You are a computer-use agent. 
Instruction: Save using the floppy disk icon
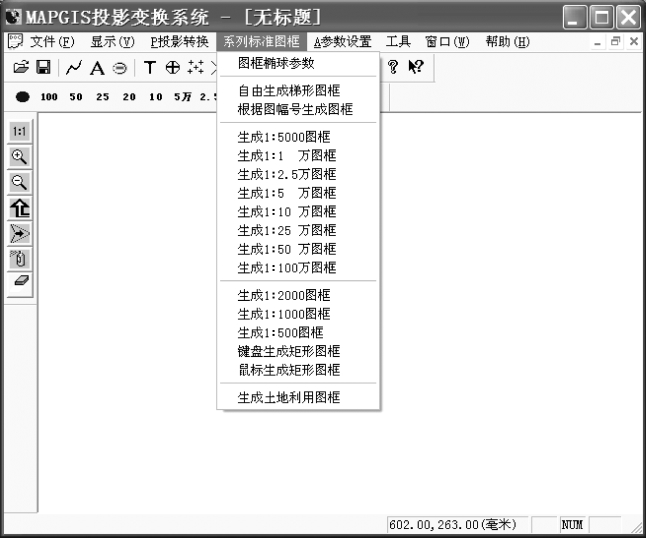tap(43, 67)
